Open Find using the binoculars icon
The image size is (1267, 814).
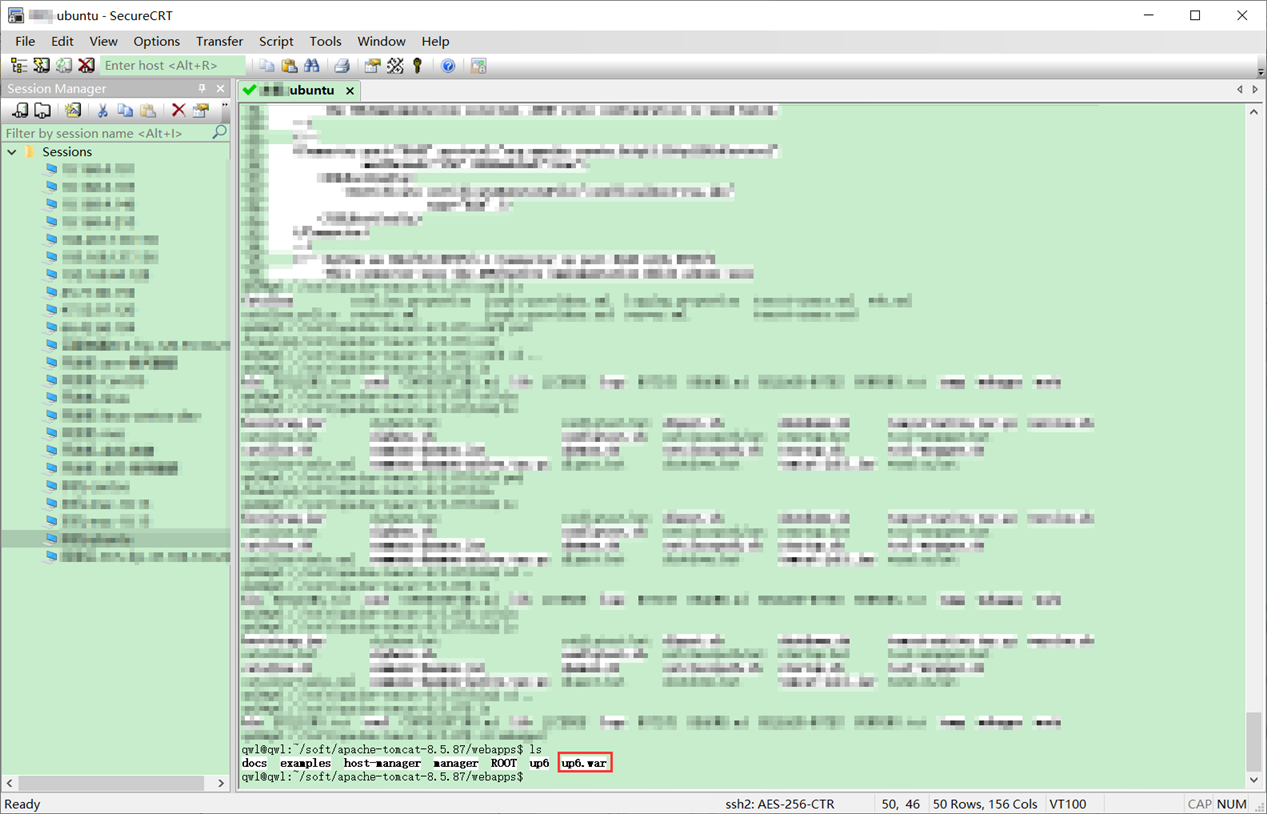pos(312,65)
